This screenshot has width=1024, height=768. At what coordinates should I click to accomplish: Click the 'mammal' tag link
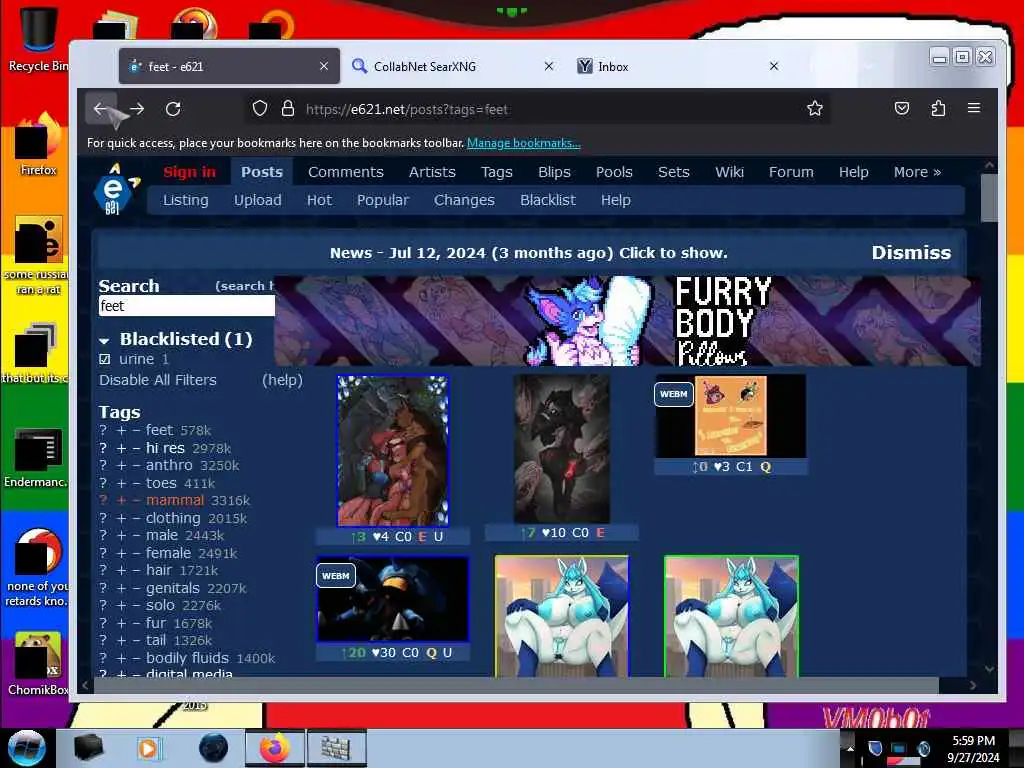click(x=174, y=500)
